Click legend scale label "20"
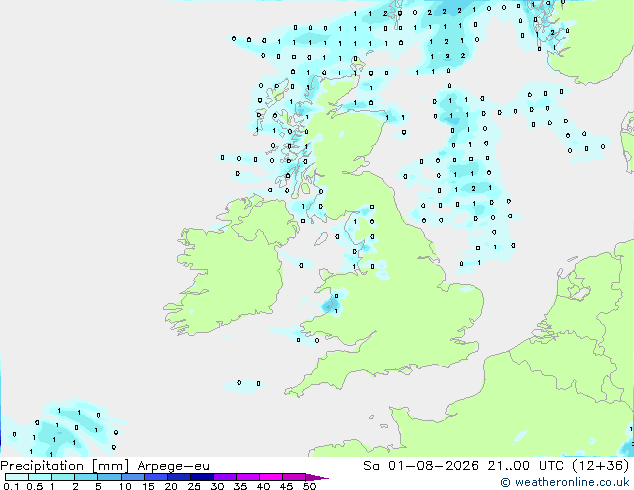Image resolution: width=634 pixels, height=490 pixels. coord(171,486)
